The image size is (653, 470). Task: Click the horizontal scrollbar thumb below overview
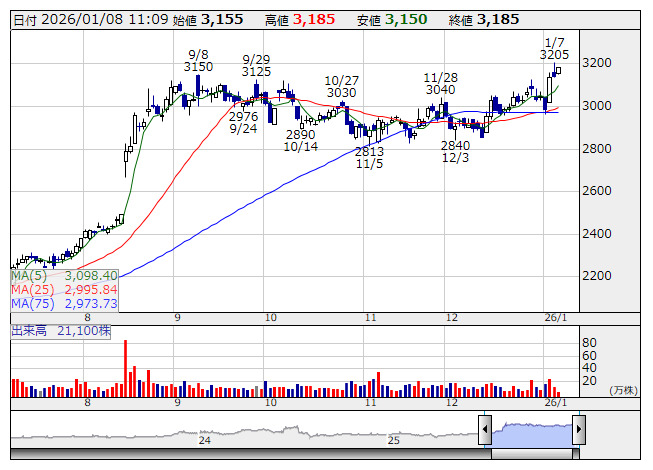coord(532,453)
